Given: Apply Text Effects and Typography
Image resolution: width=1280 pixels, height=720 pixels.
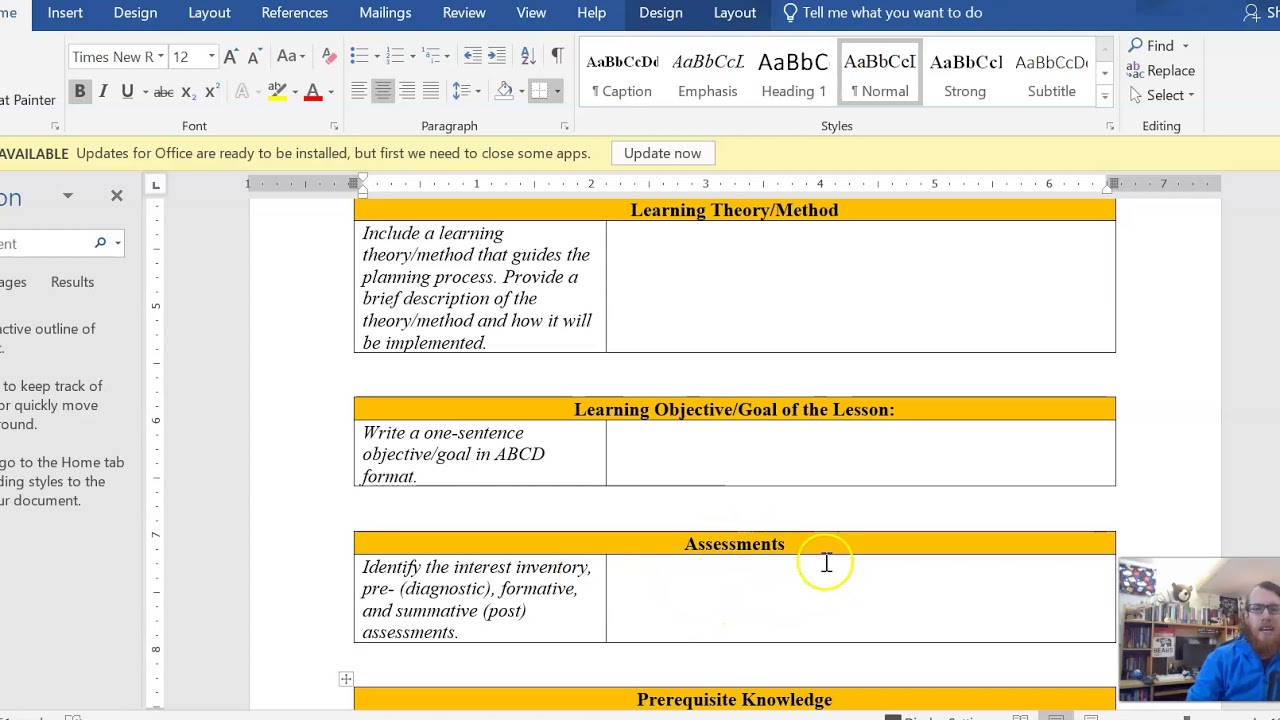Looking at the screenshot, I should pyautogui.click(x=241, y=92).
